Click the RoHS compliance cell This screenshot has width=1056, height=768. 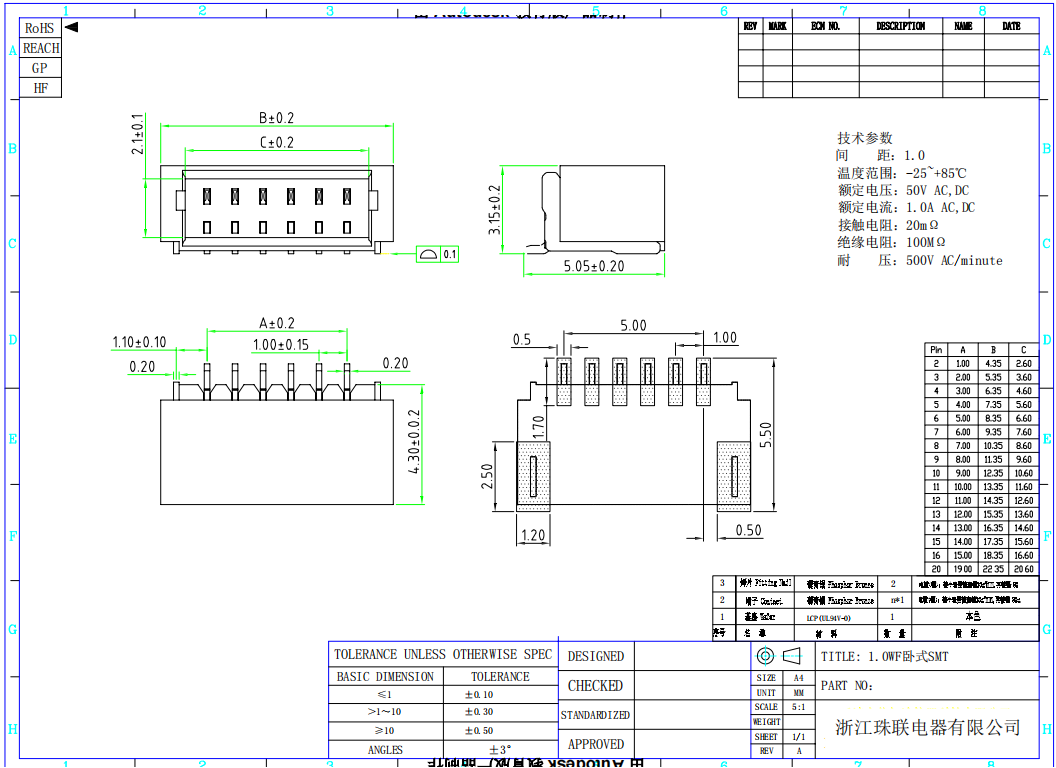point(40,29)
